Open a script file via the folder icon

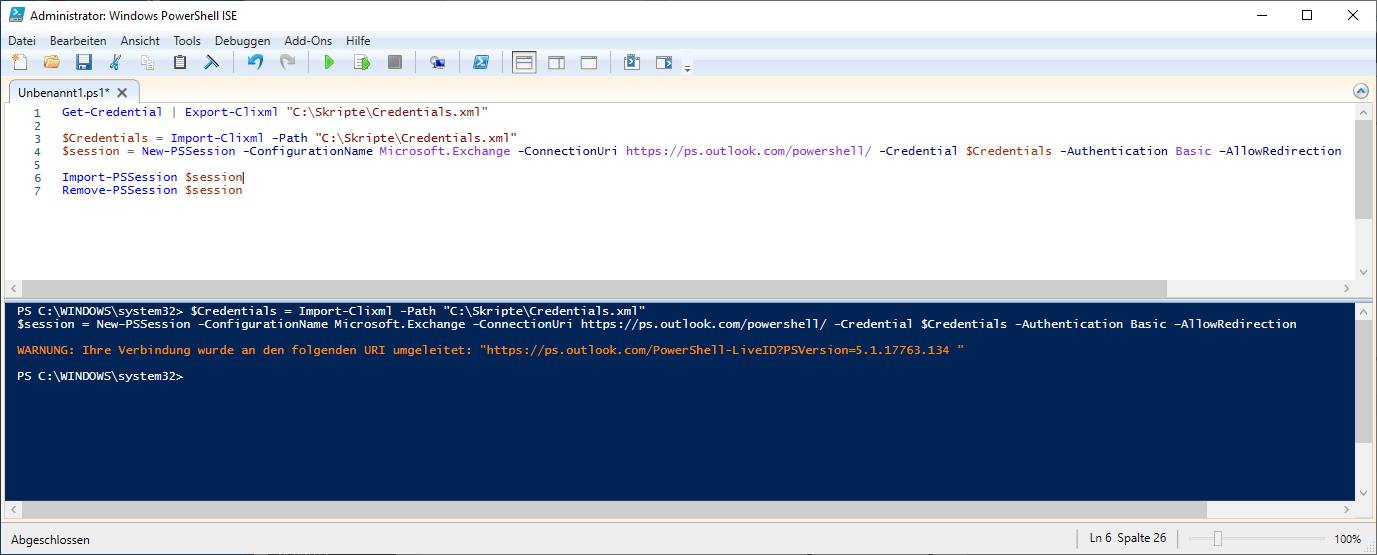[52, 62]
